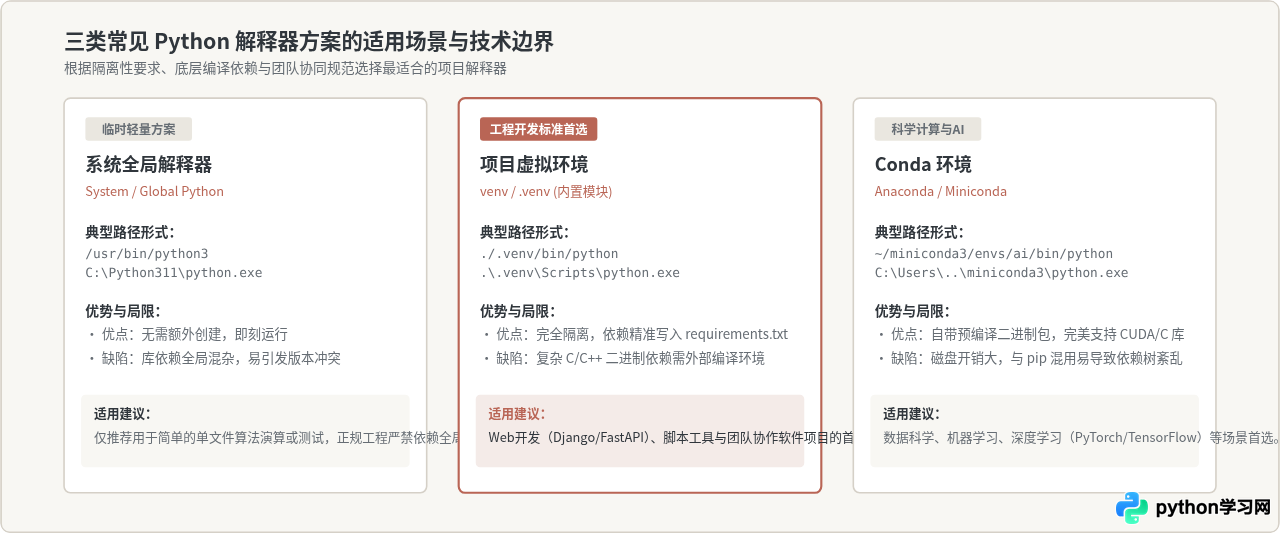Click the subtitle 'venv / .venv (内置模块)'
The height and width of the screenshot is (534, 1280).
click(x=546, y=191)
